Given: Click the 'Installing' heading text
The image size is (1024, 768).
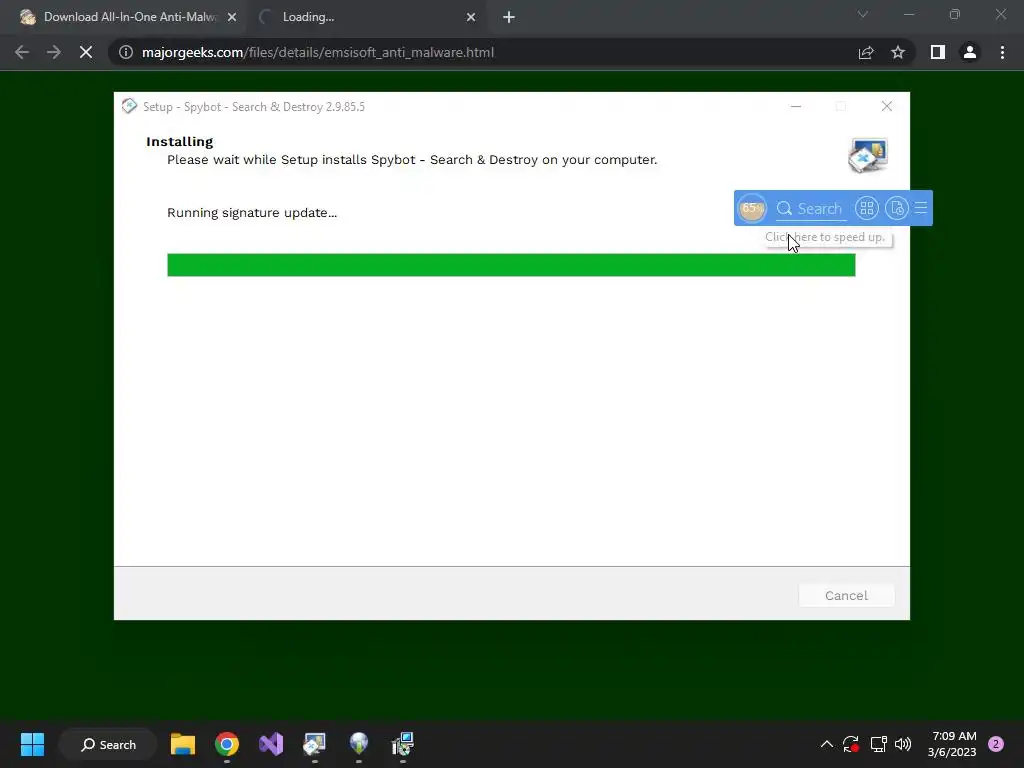Looking at the screenshot, I should (x=180, y=142).
